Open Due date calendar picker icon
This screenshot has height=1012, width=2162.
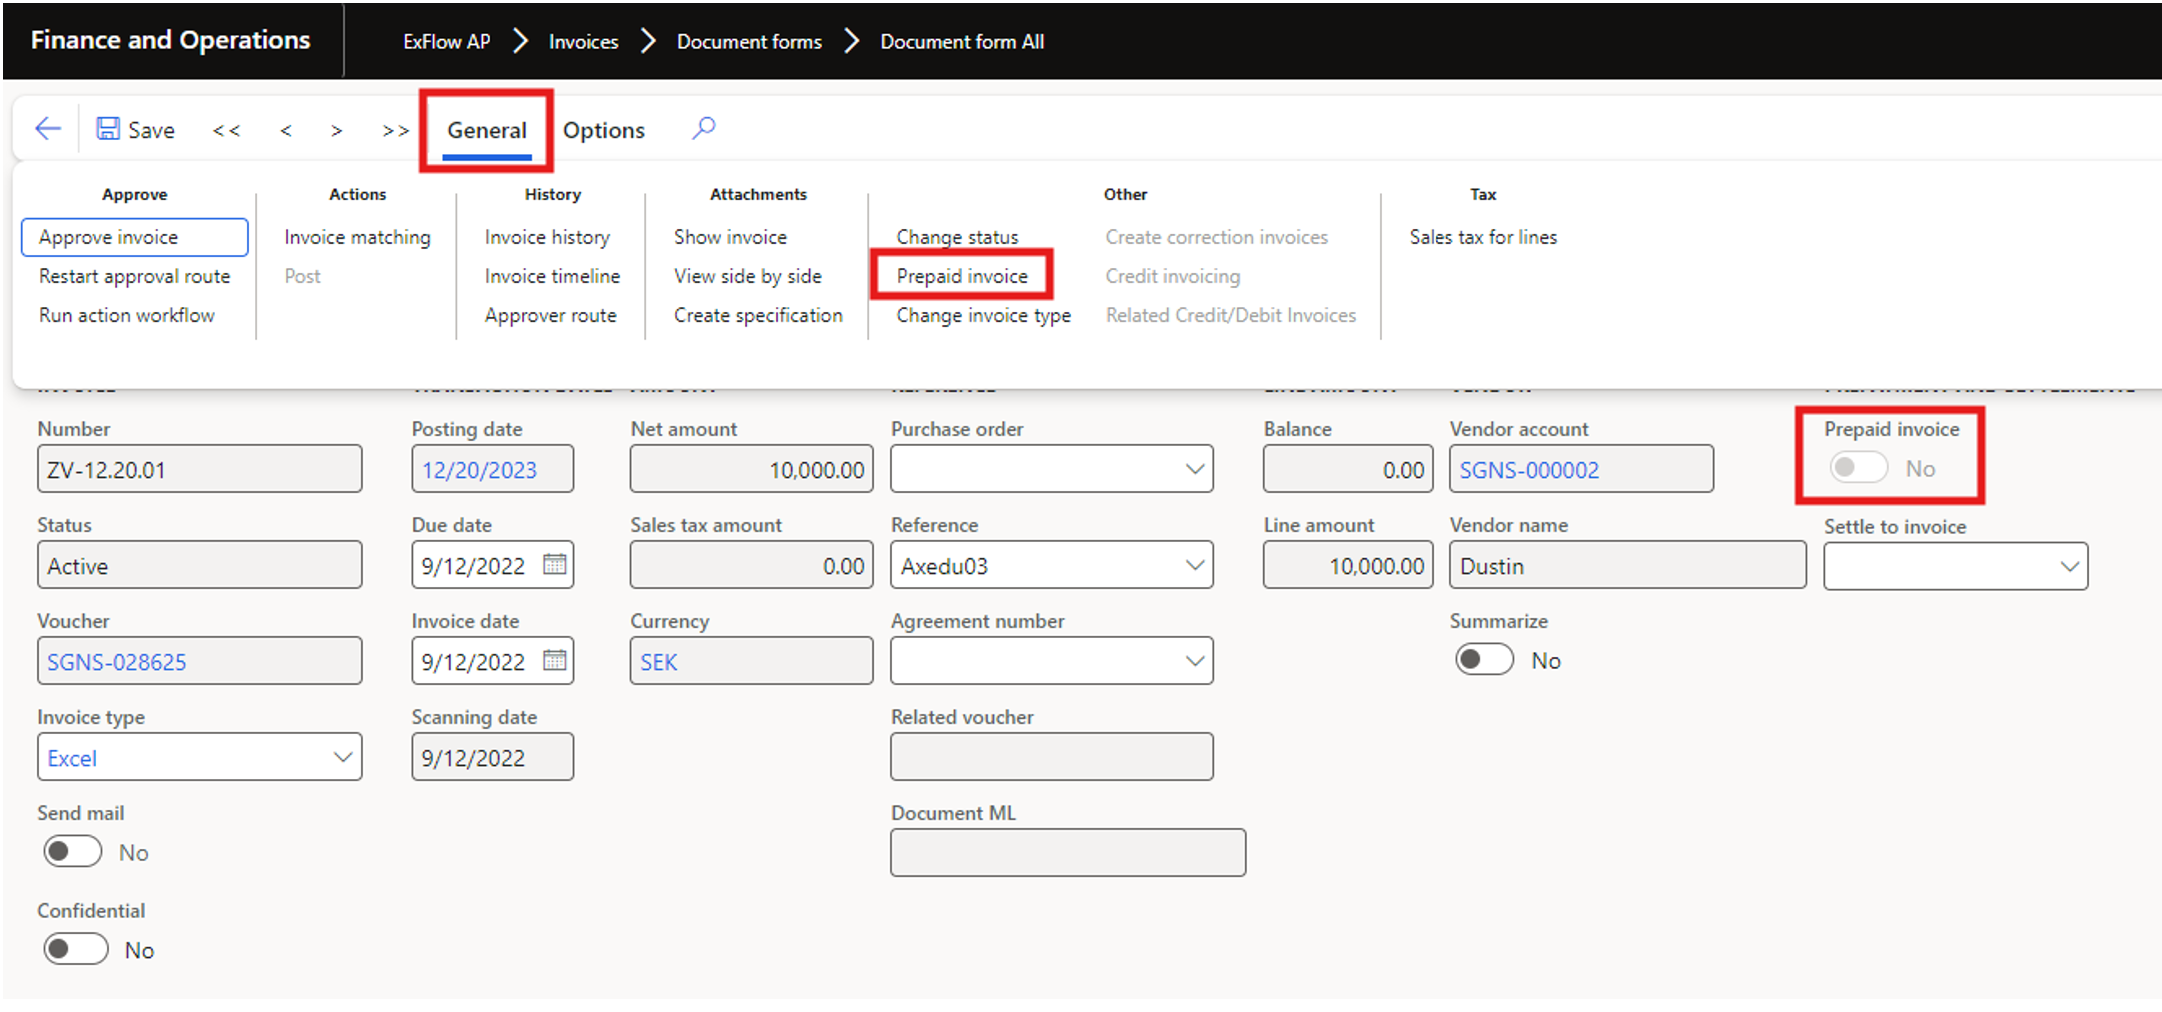555,565
